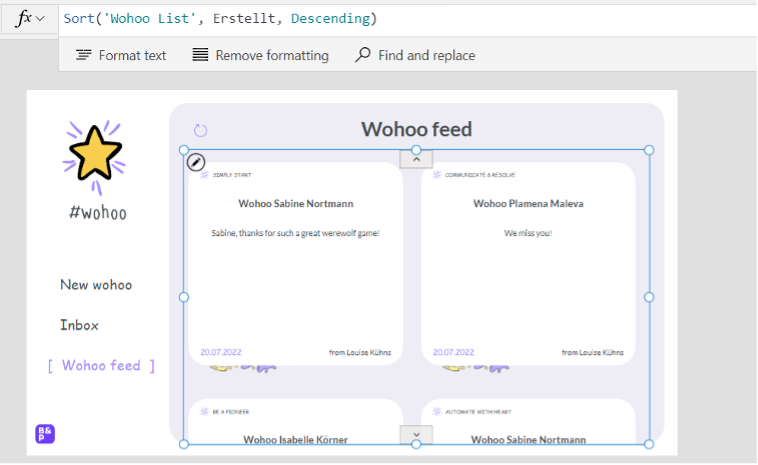Click SIMPLY START hashtag label
This screenshot has height=465, width=758.
(x=232, y=175)
